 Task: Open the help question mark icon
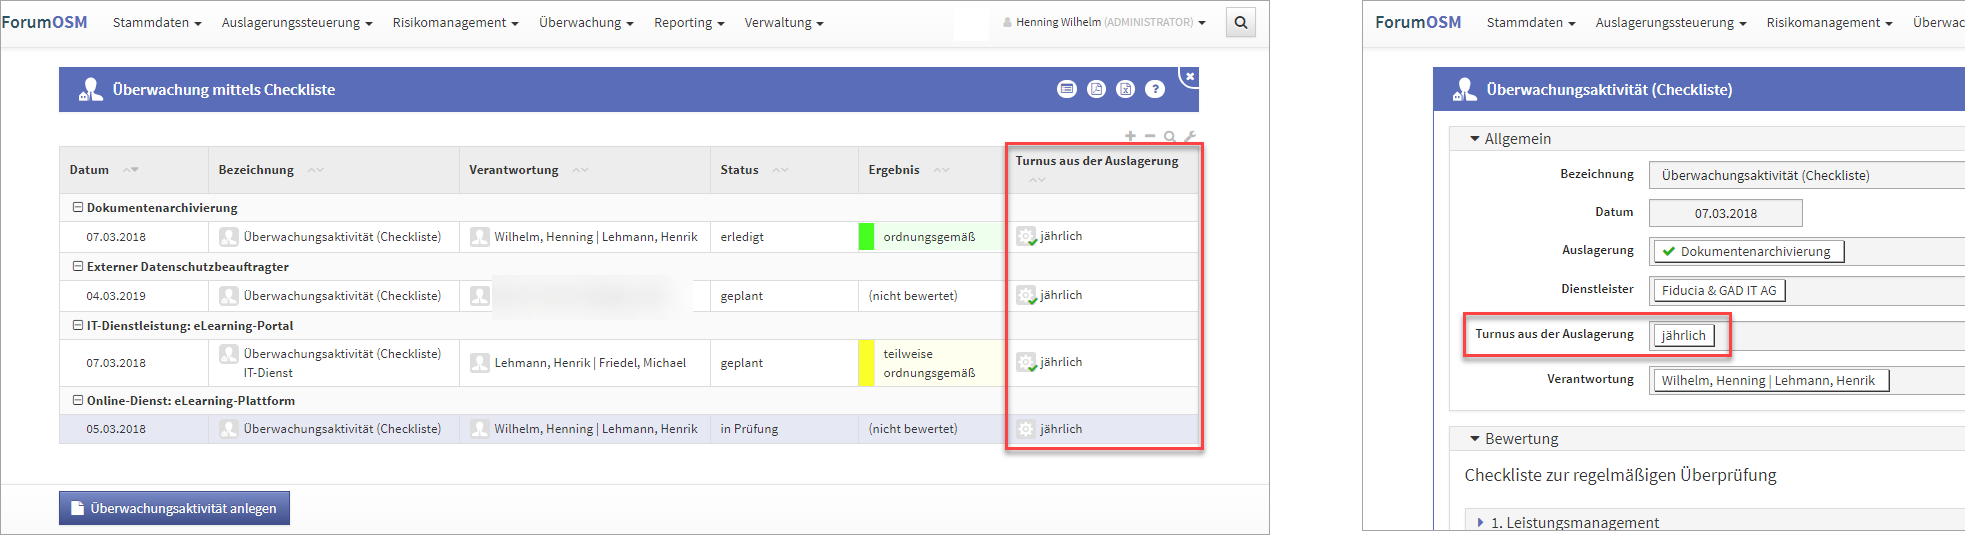[1155, 89]
